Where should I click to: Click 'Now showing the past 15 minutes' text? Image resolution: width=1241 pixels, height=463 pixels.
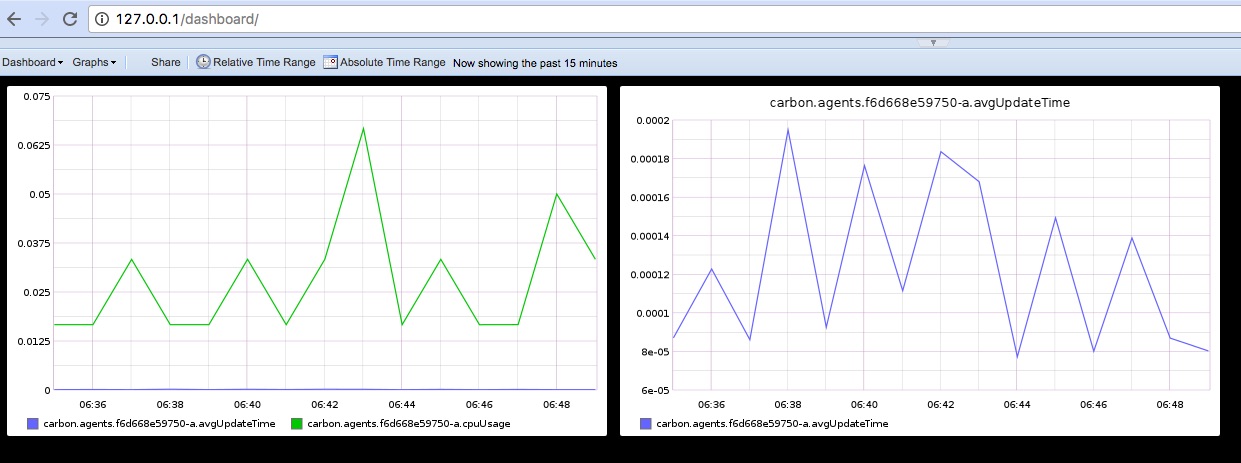coord(535,63)
